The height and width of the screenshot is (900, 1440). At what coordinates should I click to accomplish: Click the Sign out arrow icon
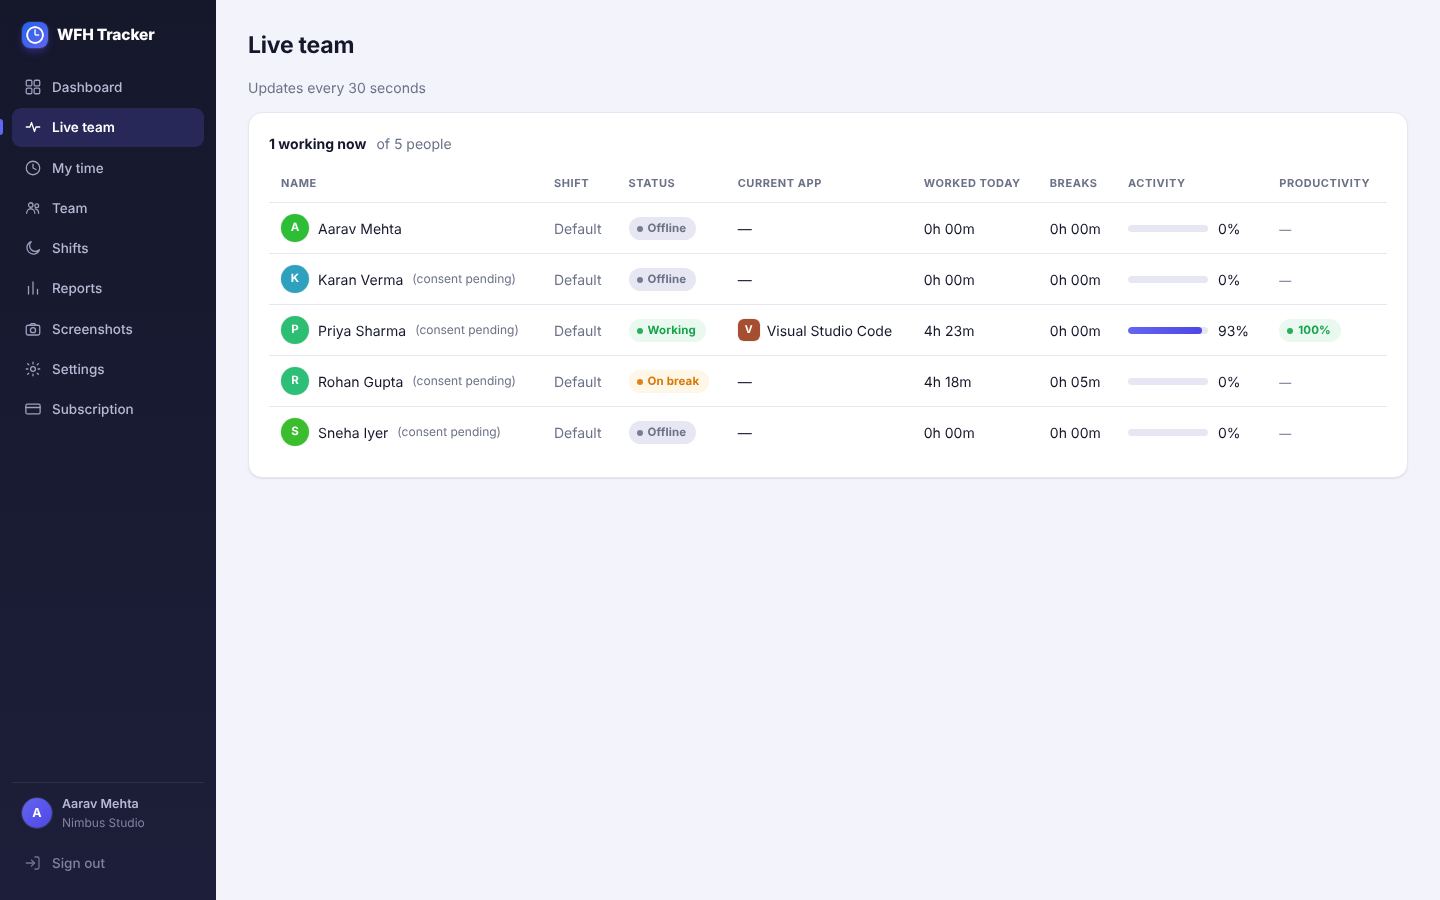pyautogui.click(x=33, y=863)
